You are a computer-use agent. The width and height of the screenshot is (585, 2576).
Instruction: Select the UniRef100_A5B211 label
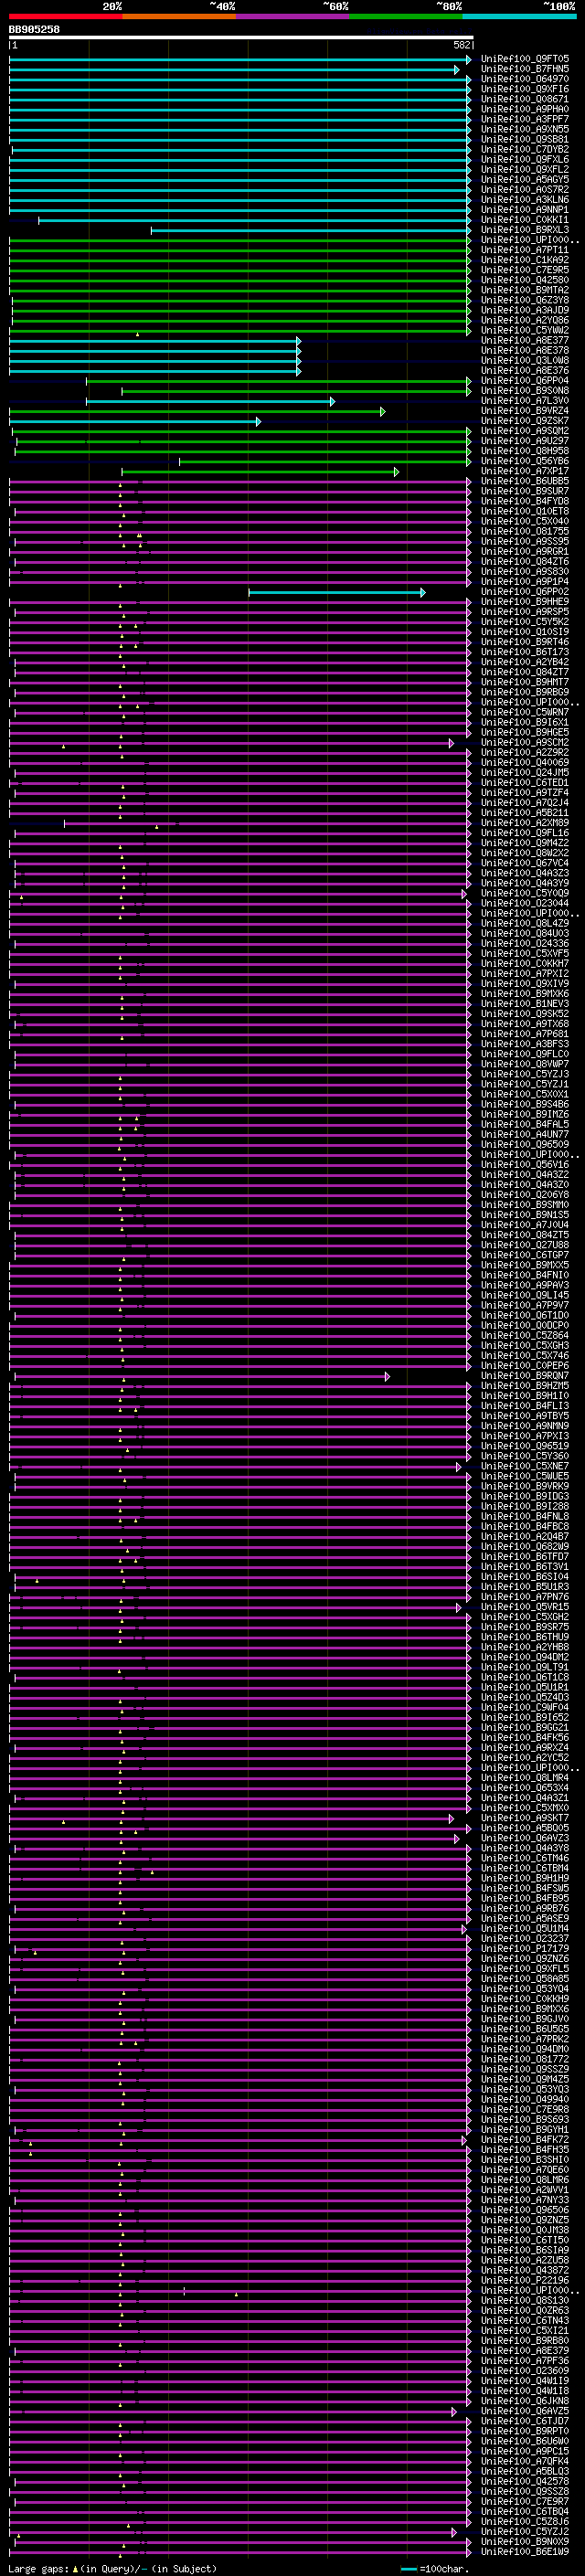tap(525, 813)
